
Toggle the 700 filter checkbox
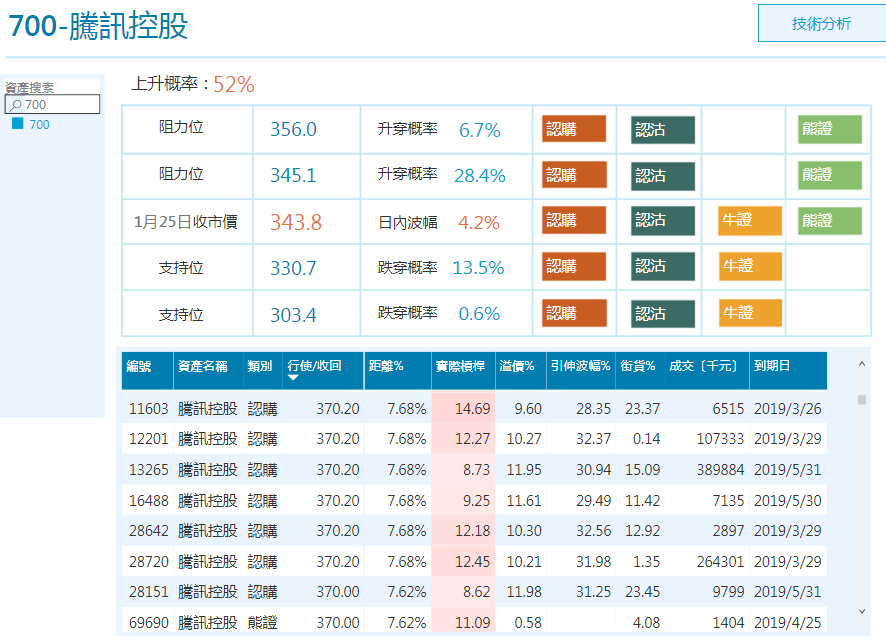click(x=18, y=123)
